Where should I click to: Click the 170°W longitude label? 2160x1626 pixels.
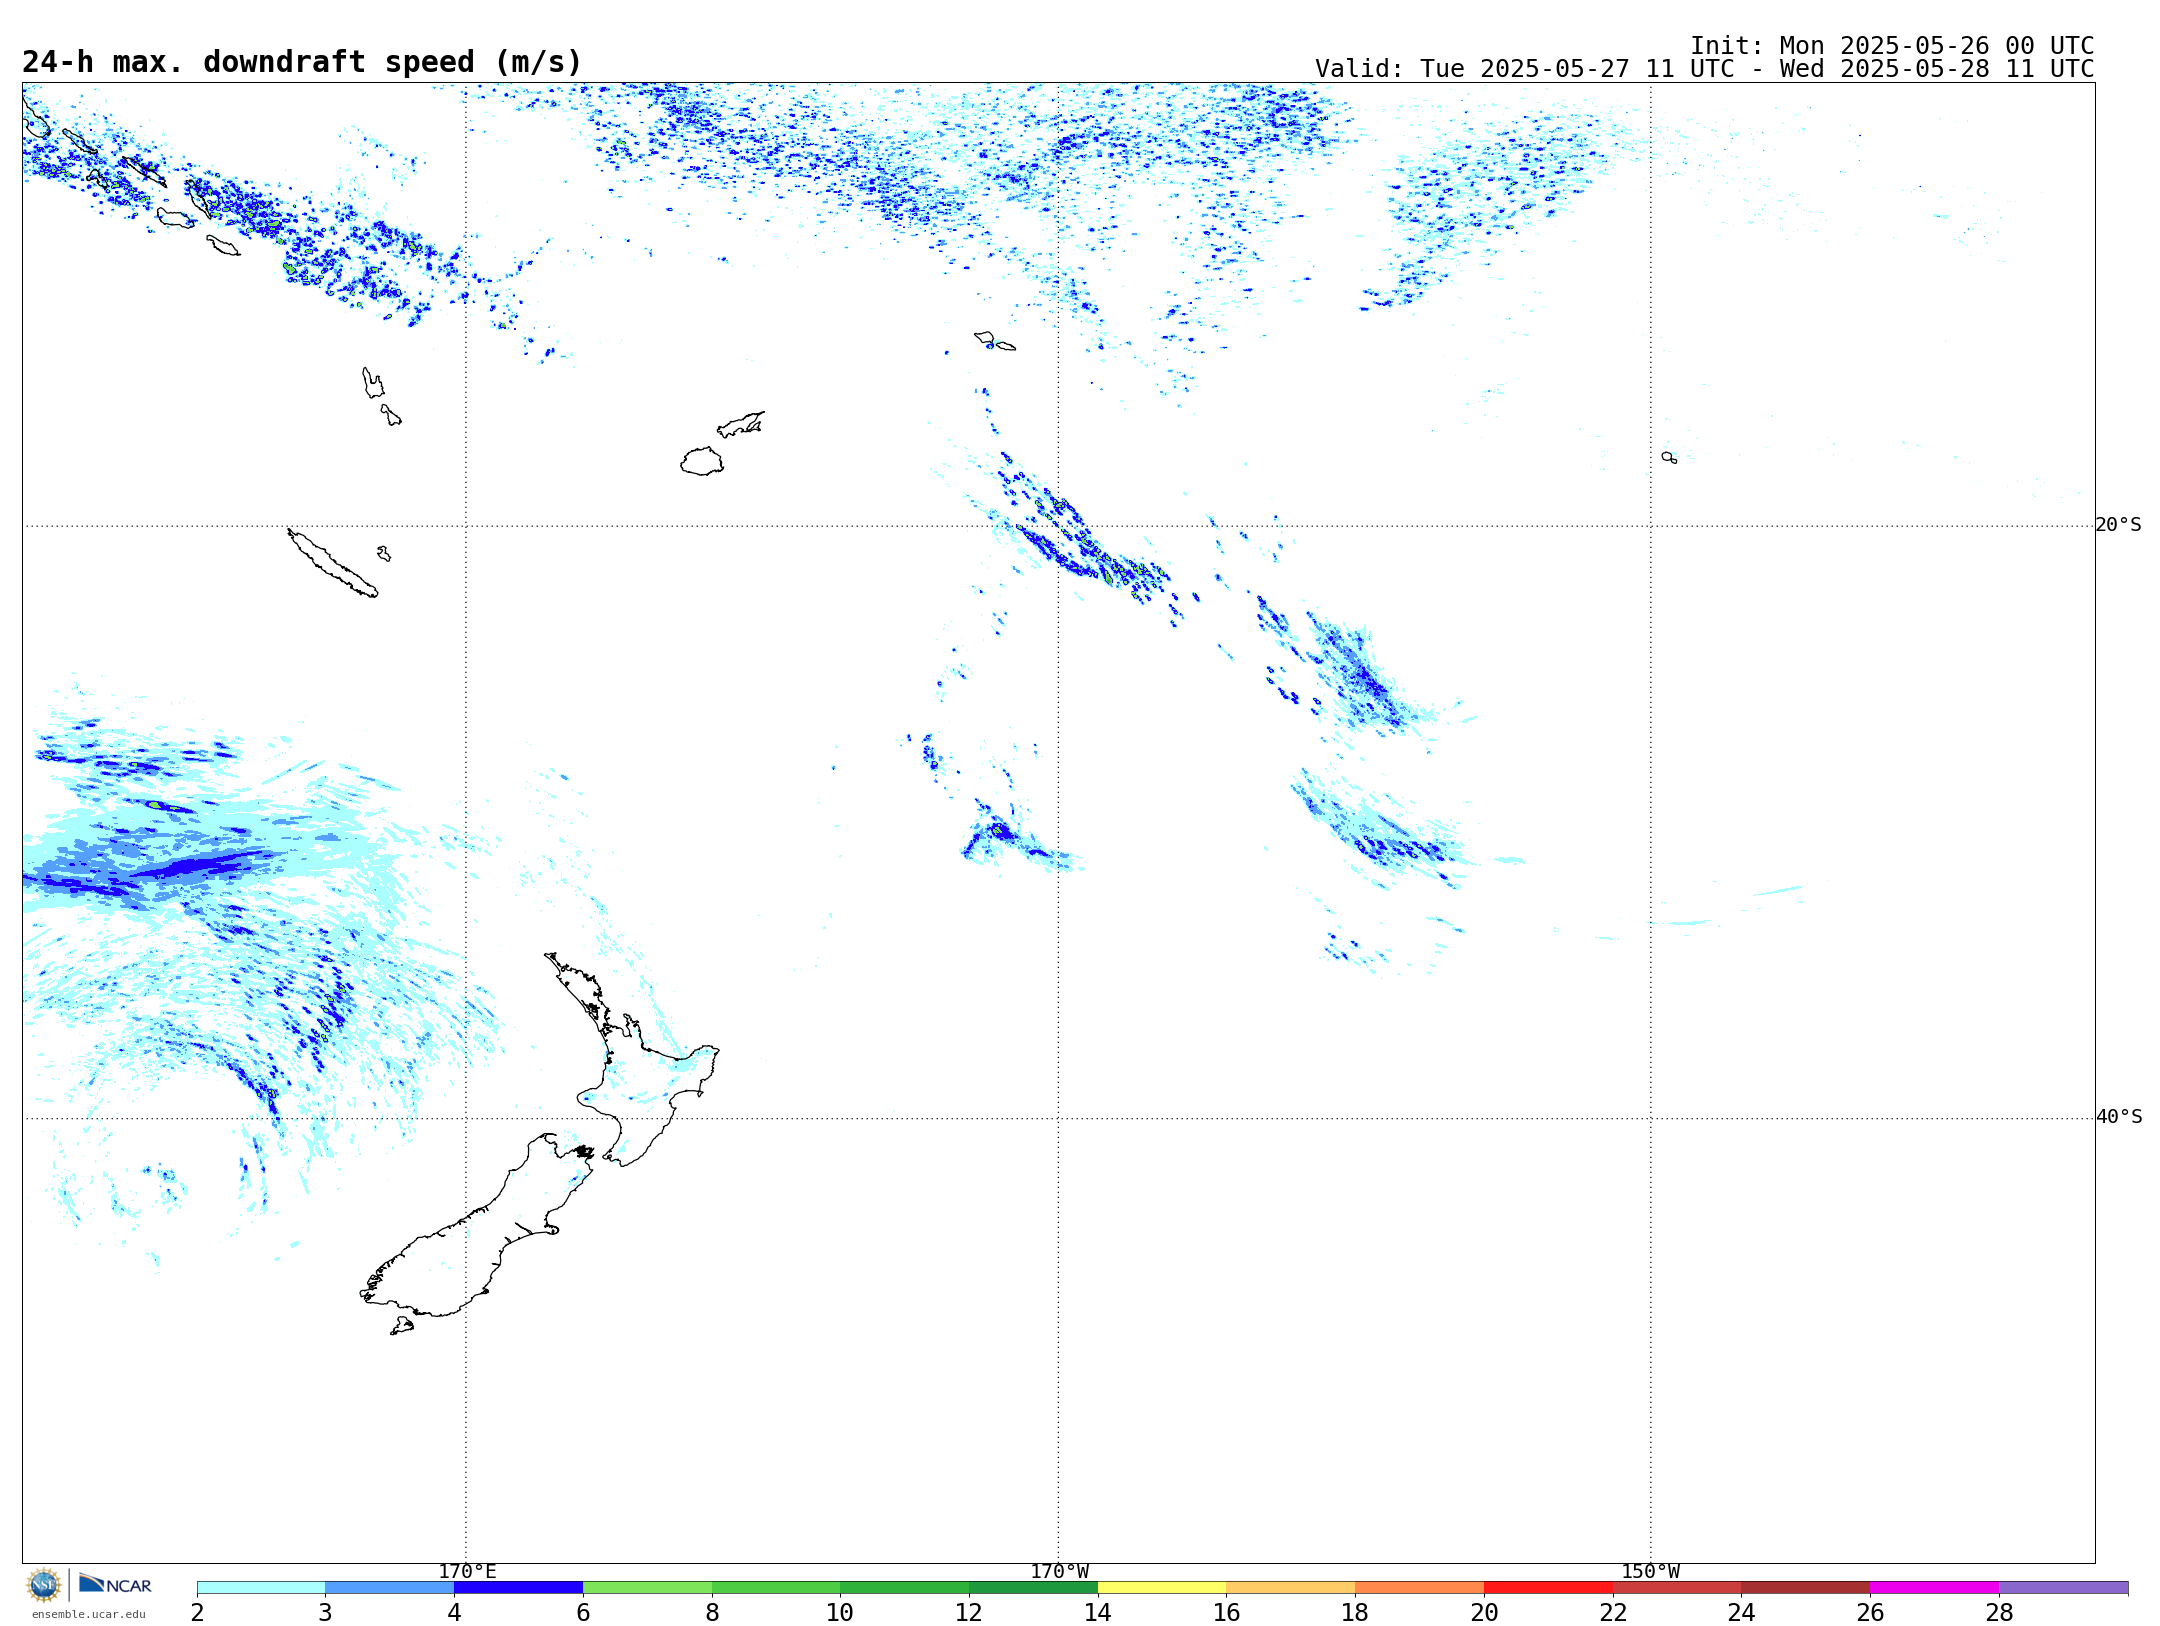pyautogui.click(x=1059, y=1572)
